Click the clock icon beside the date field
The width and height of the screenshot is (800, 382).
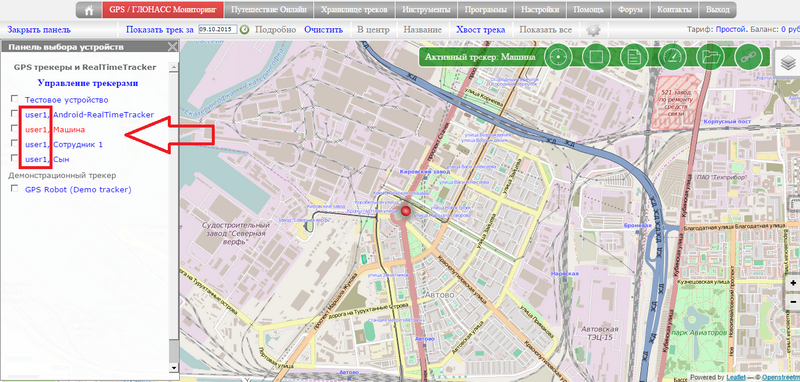(244, 30)
